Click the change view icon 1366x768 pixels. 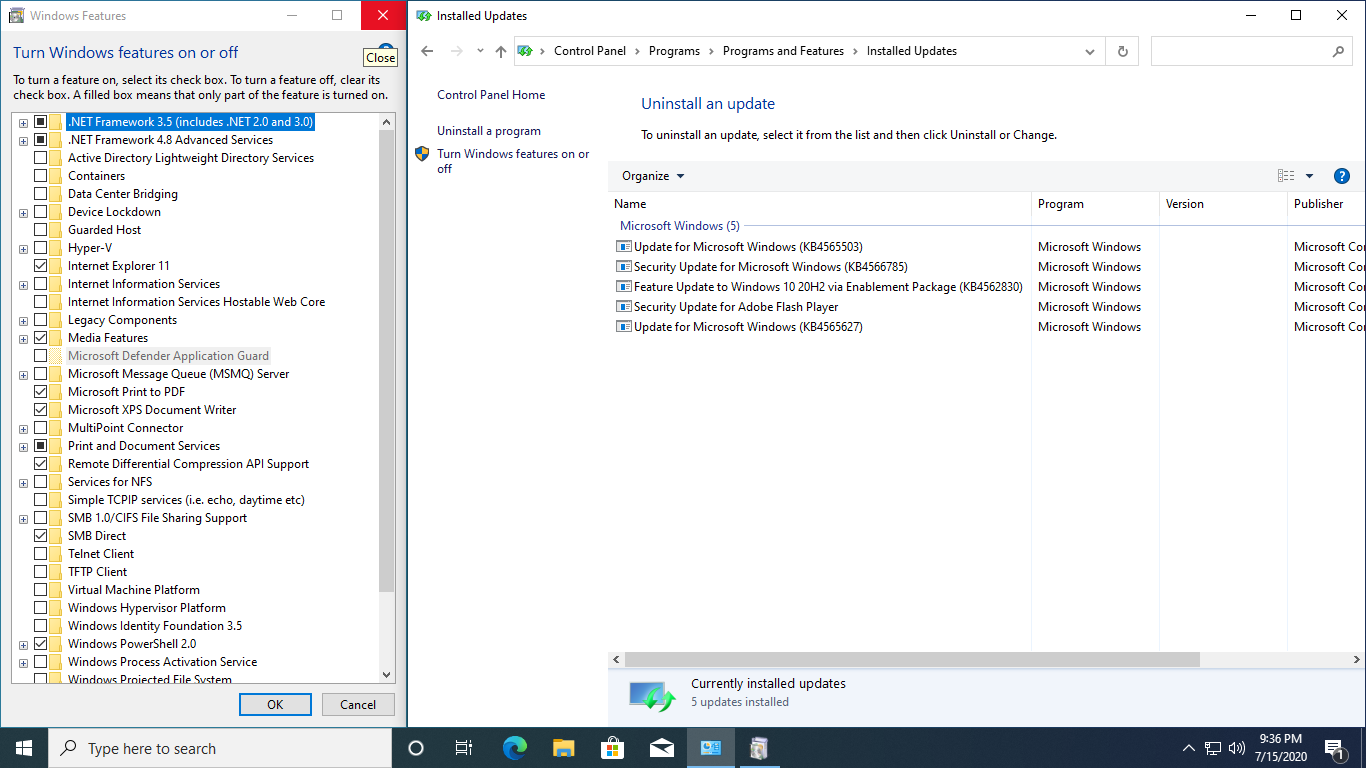pyautogui.click(x=1286, y=176)
